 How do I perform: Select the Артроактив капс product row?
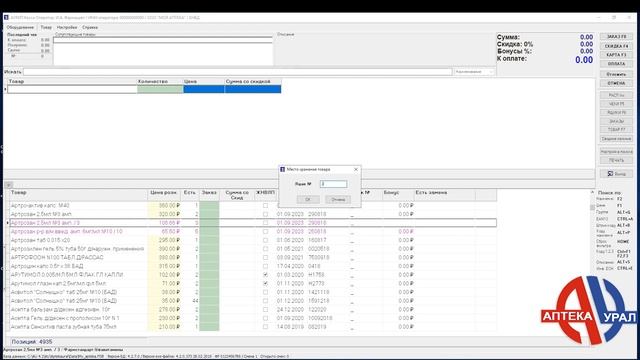253,205
